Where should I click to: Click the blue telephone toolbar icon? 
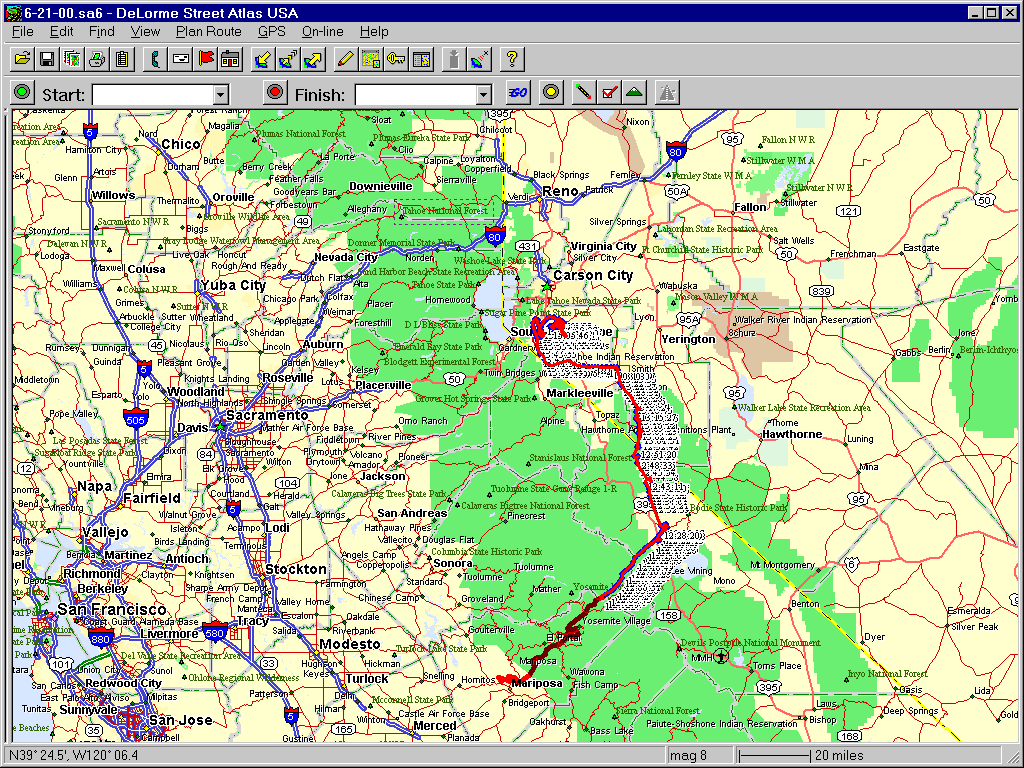tap(156, 59)
